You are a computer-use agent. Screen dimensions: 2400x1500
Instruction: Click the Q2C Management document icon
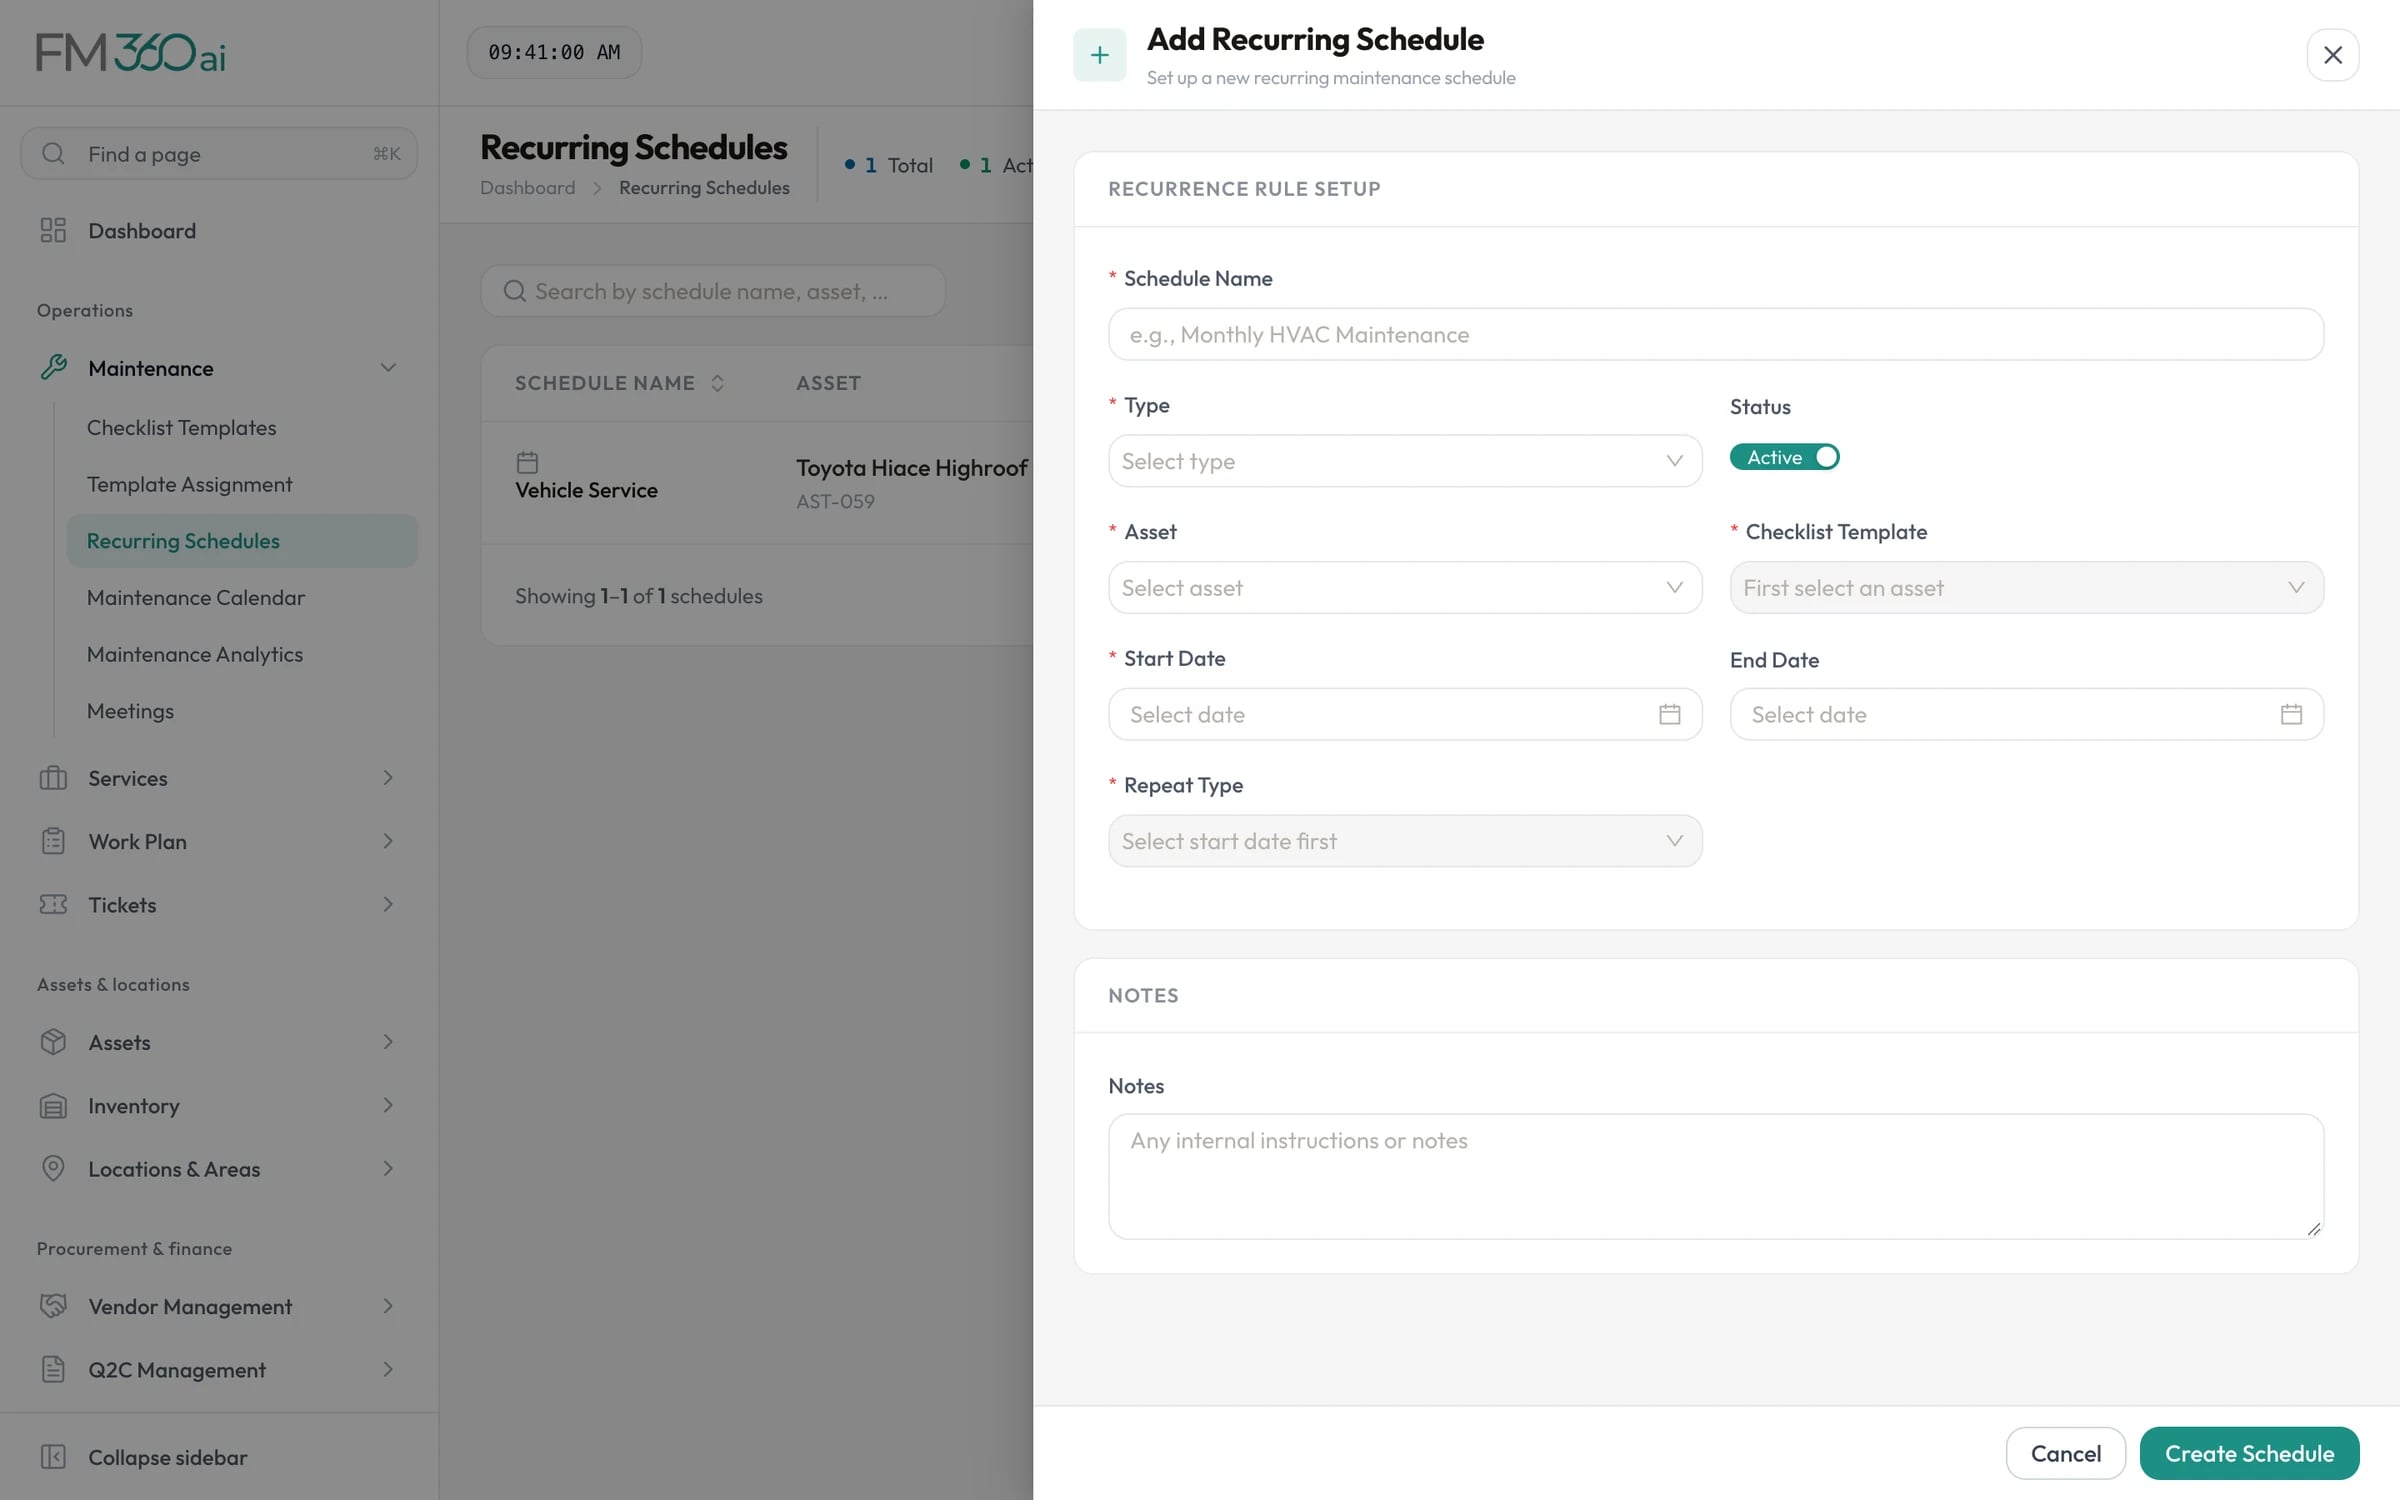click(x=53, y=1369)
